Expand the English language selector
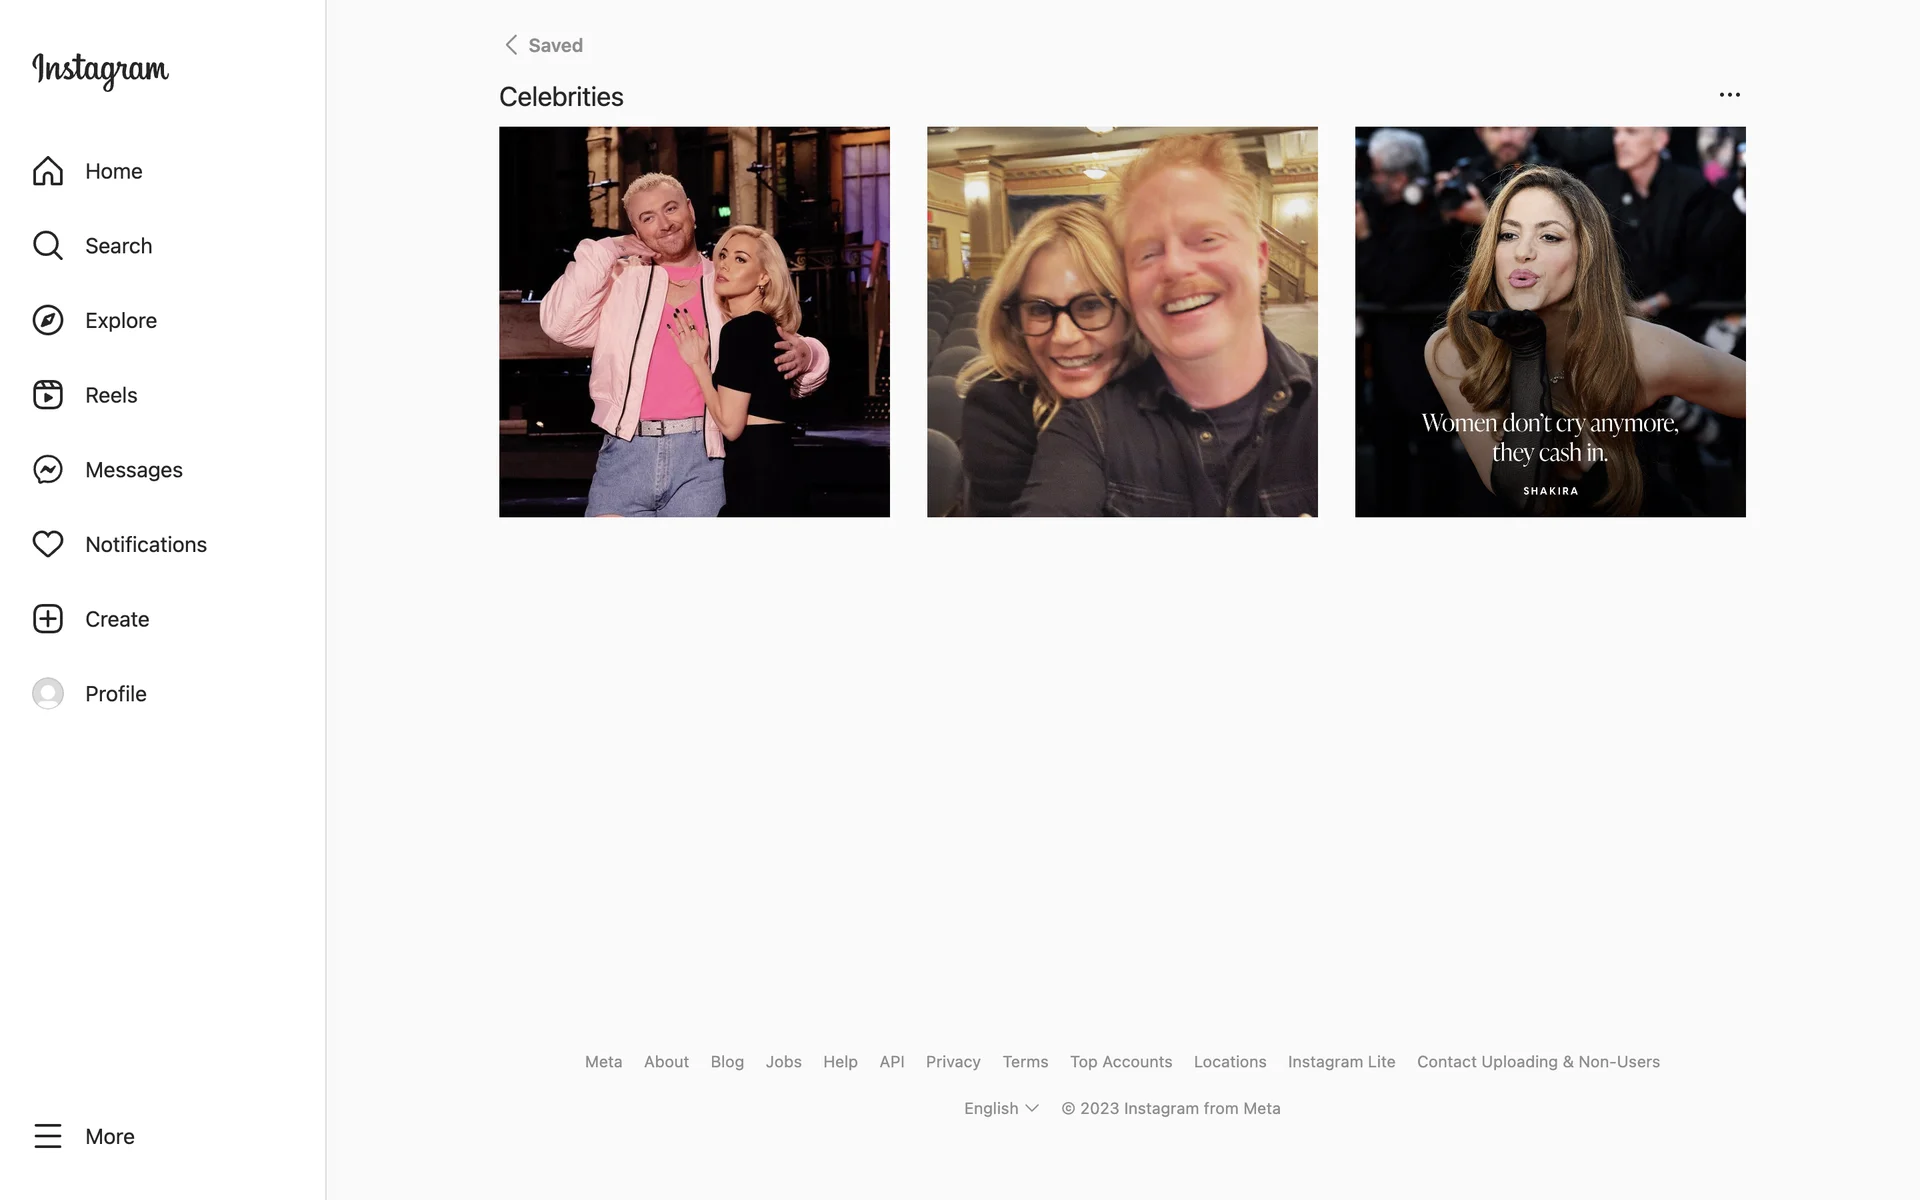This screenshot has height=1200, width=1920. pyautogui.click(x=1001, y=1108)
